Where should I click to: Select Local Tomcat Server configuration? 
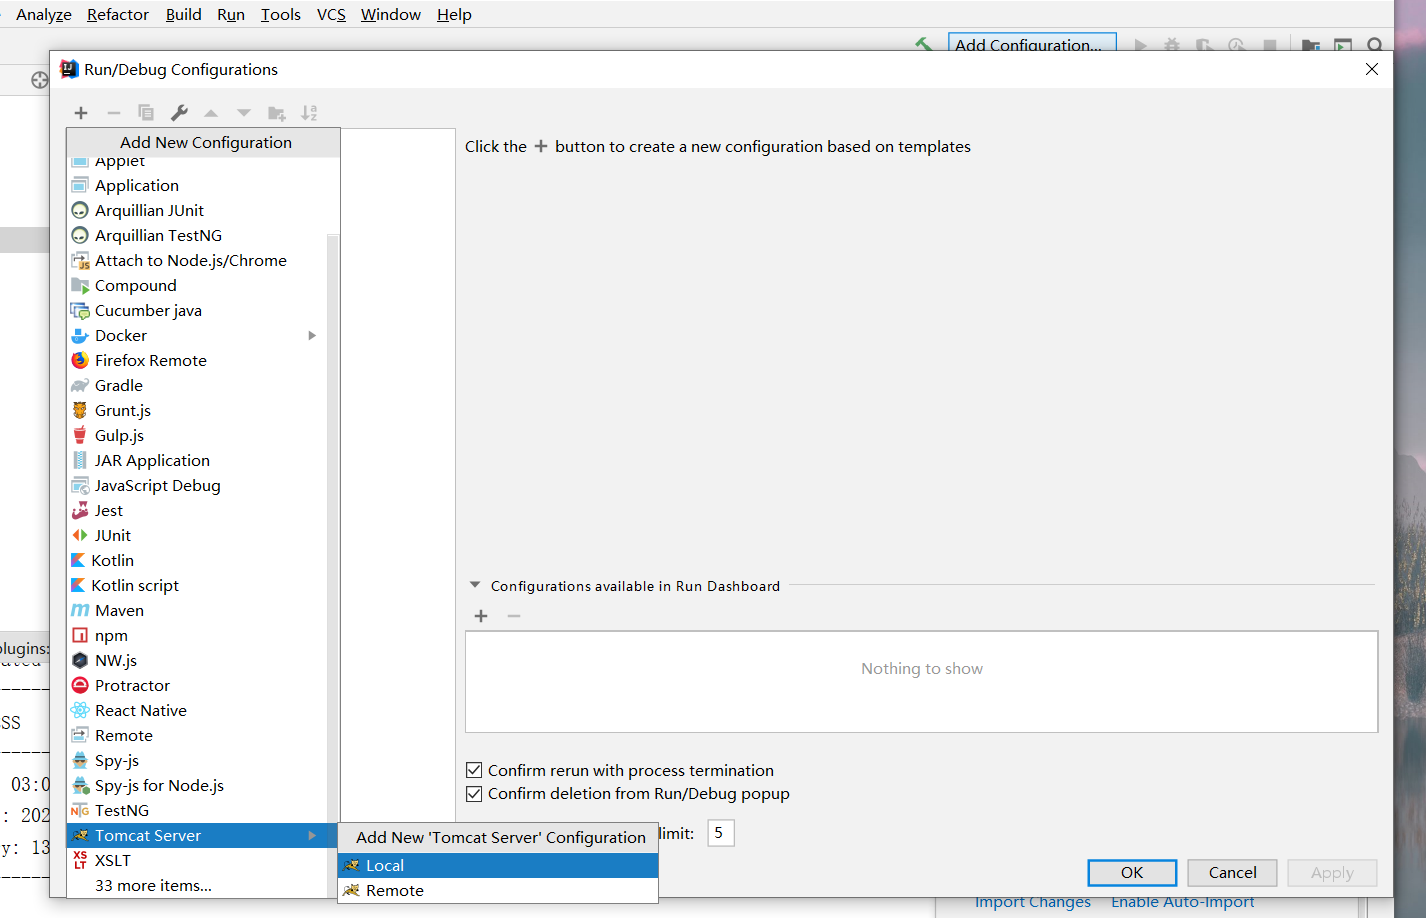pos(498,865)
